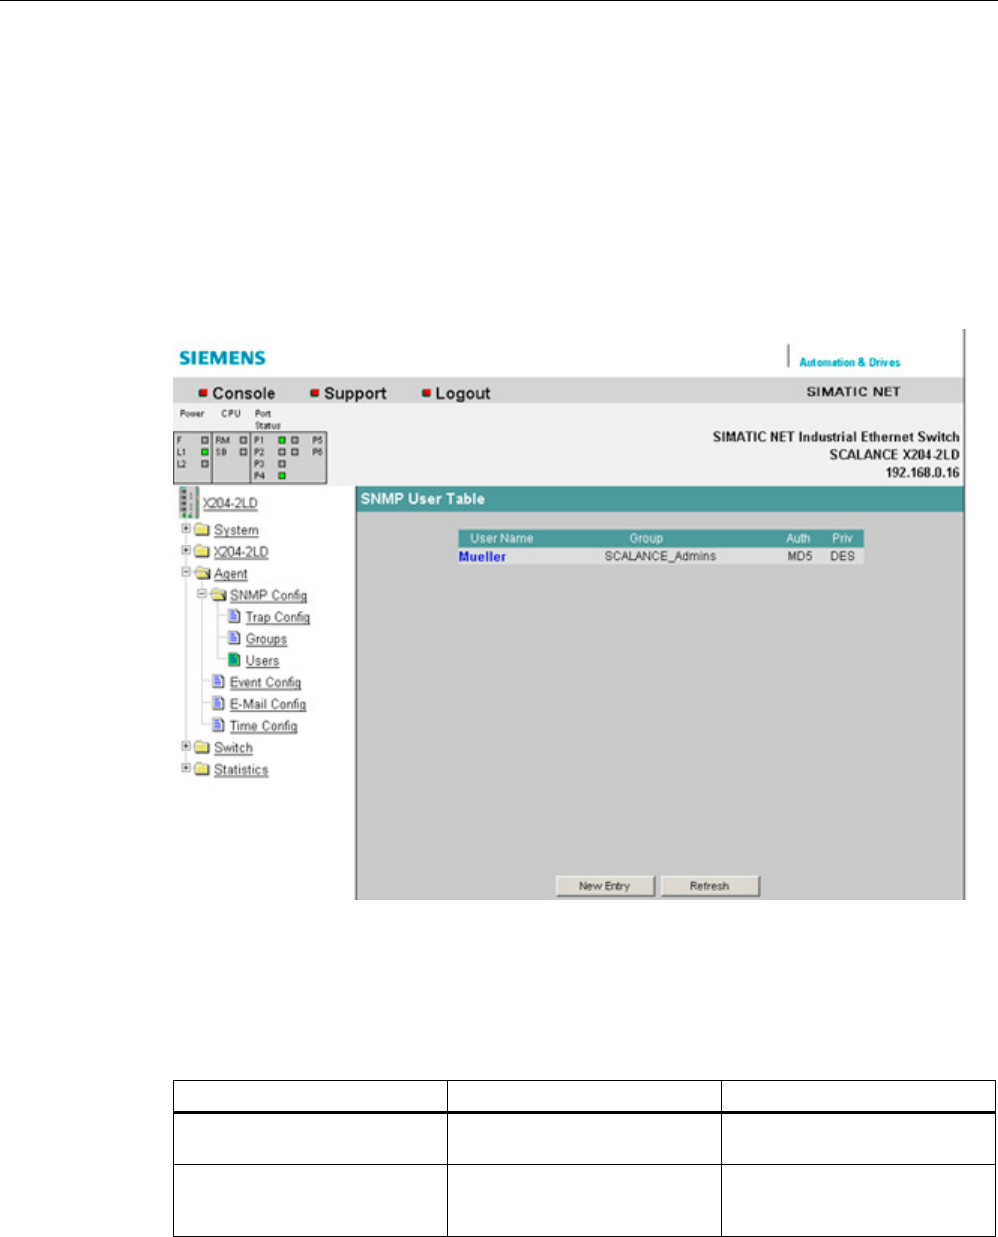
Task: Click the SNMP Config folder icon
Action: (x=217, y=595)
